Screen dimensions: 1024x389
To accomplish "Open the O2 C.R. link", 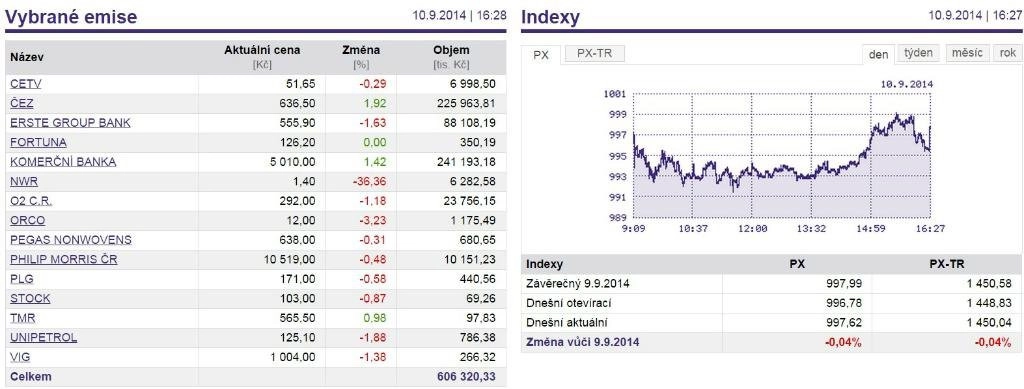I will tap(31, 201).
